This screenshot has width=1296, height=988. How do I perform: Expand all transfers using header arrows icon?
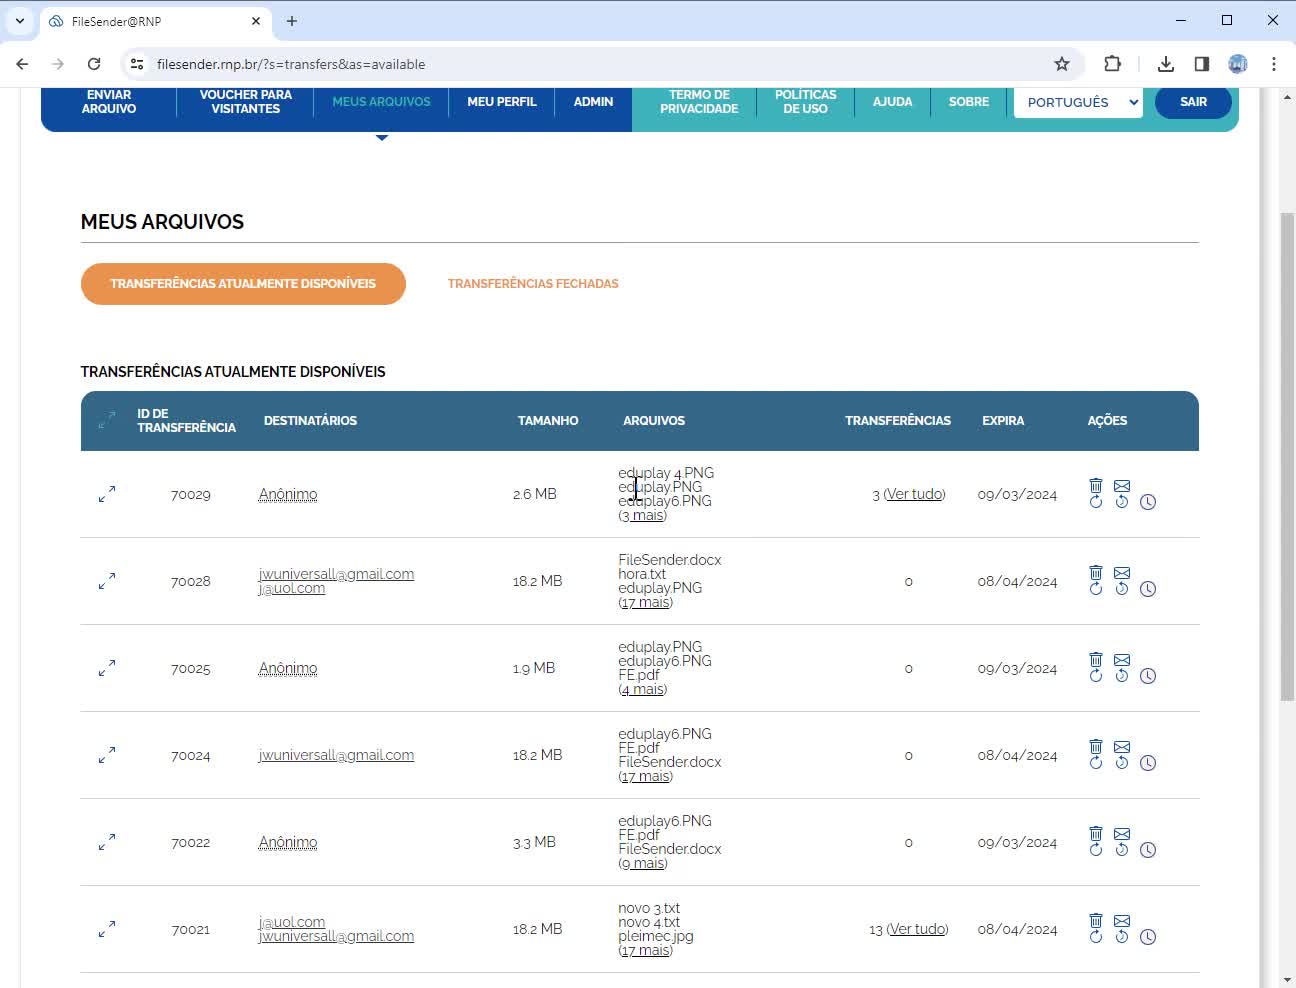click(107, 421)
